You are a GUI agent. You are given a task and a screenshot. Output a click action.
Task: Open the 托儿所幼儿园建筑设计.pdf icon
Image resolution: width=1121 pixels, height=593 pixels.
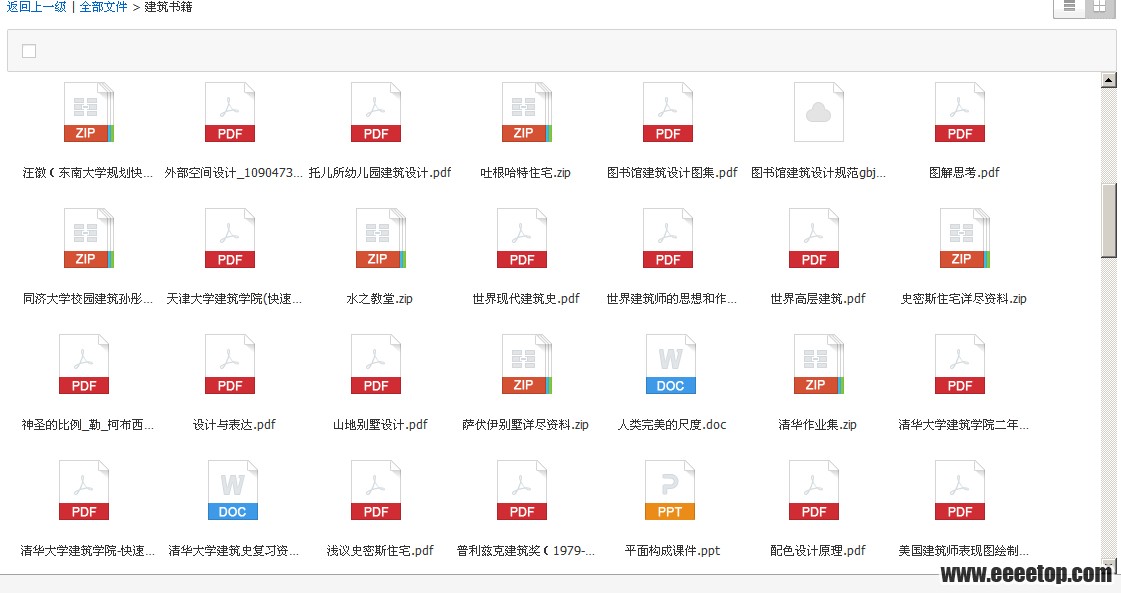pyautogui.click(x=375, y=112)
